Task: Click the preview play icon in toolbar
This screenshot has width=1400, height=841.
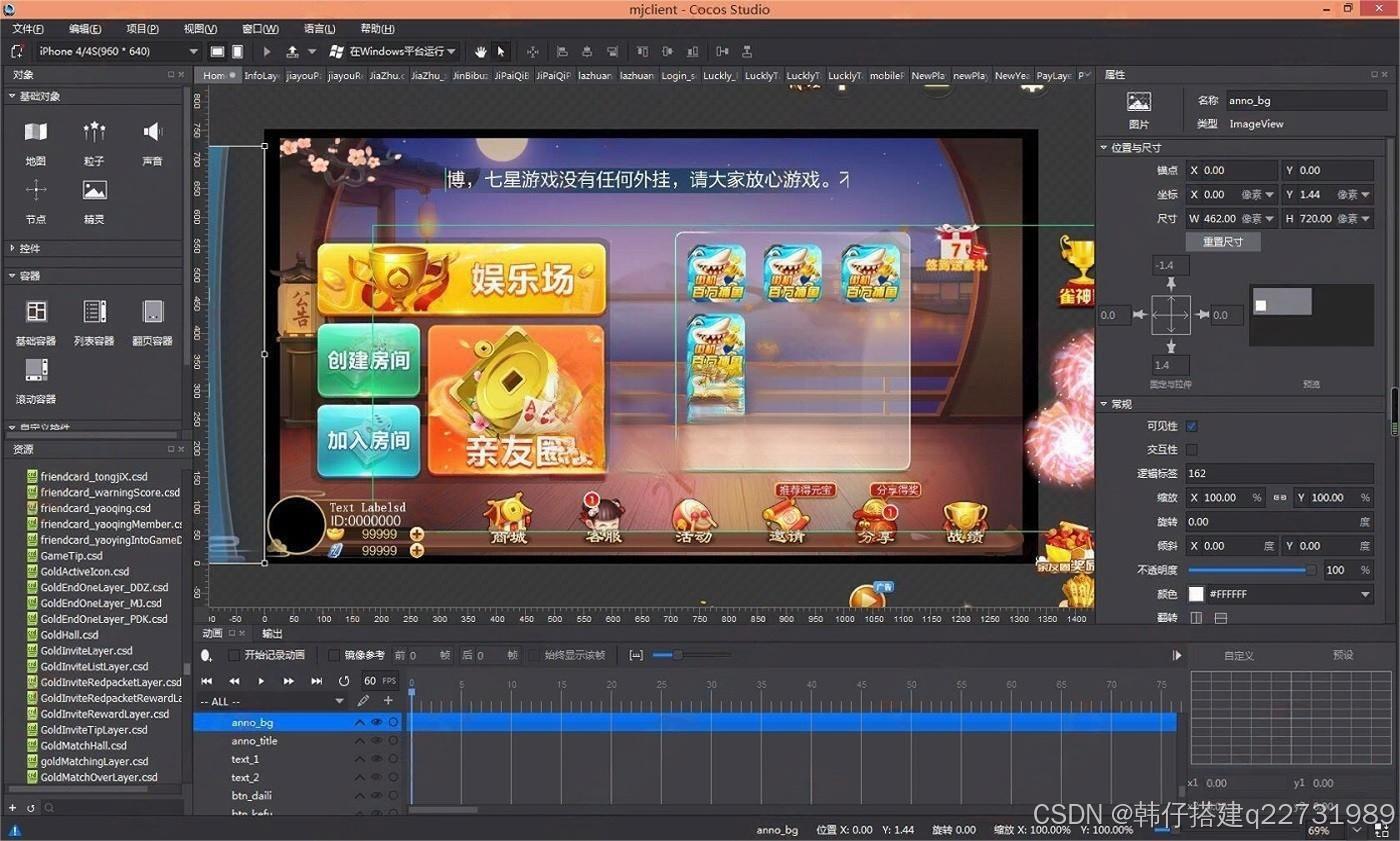Action: (267, 51)
